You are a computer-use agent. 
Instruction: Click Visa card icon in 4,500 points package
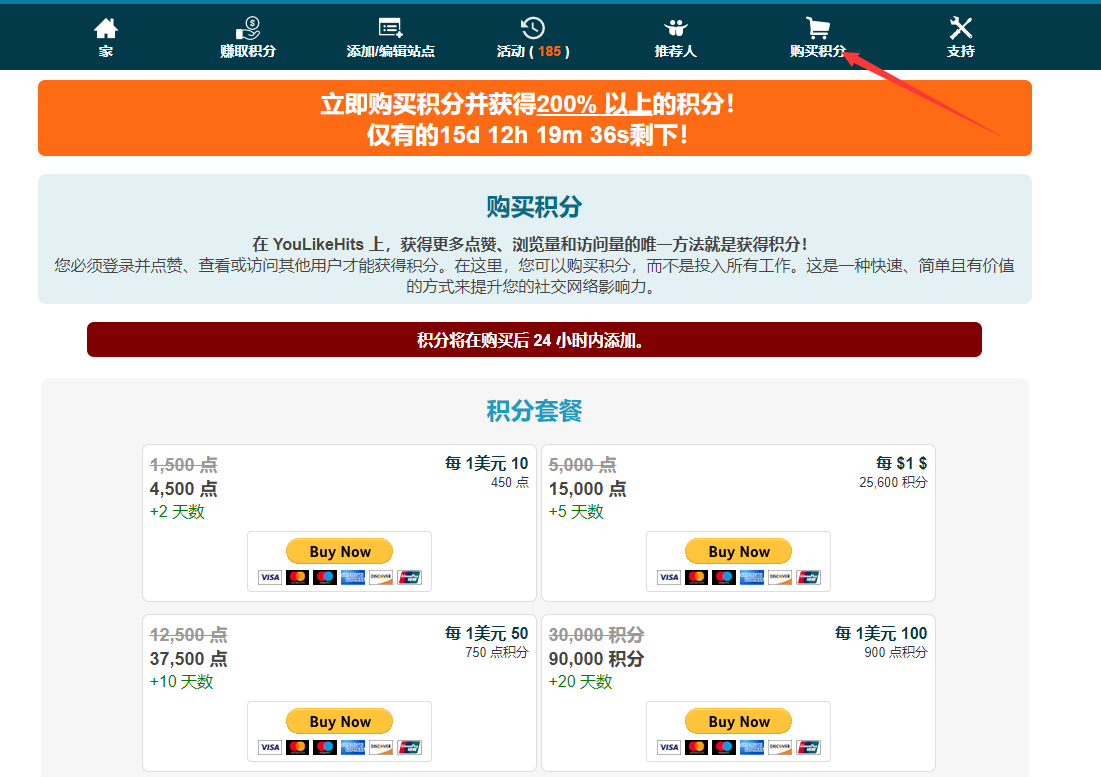[270, 577]
